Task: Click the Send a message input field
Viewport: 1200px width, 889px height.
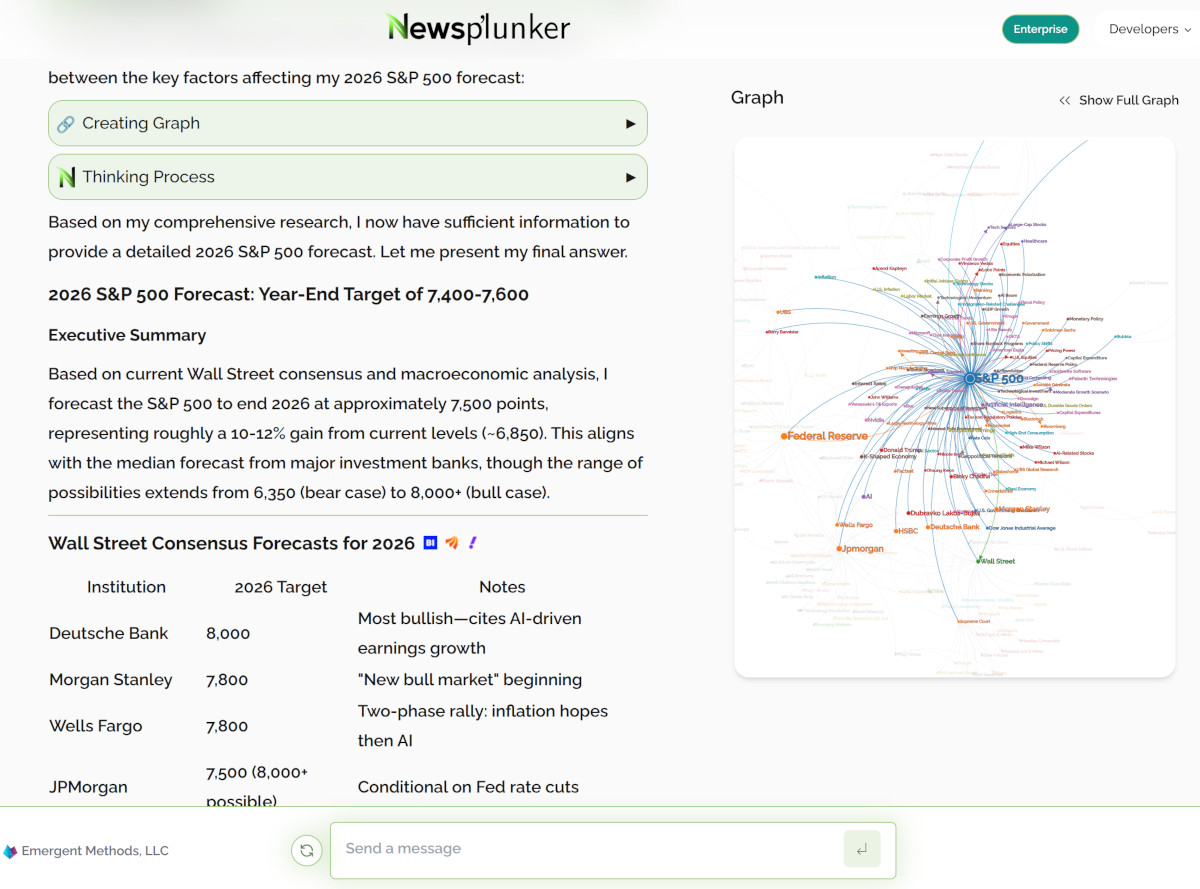Action: click(586, 849)
